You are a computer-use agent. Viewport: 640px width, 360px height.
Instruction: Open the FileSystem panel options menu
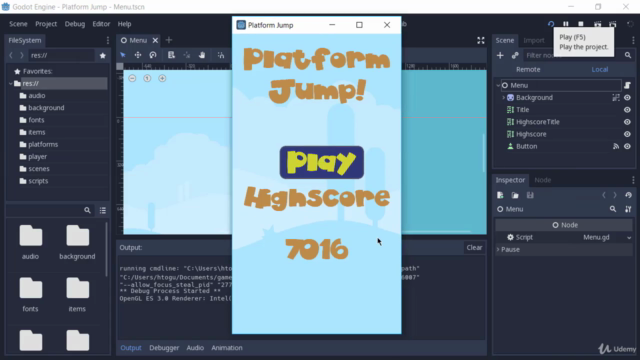click(x=107, y=40)
